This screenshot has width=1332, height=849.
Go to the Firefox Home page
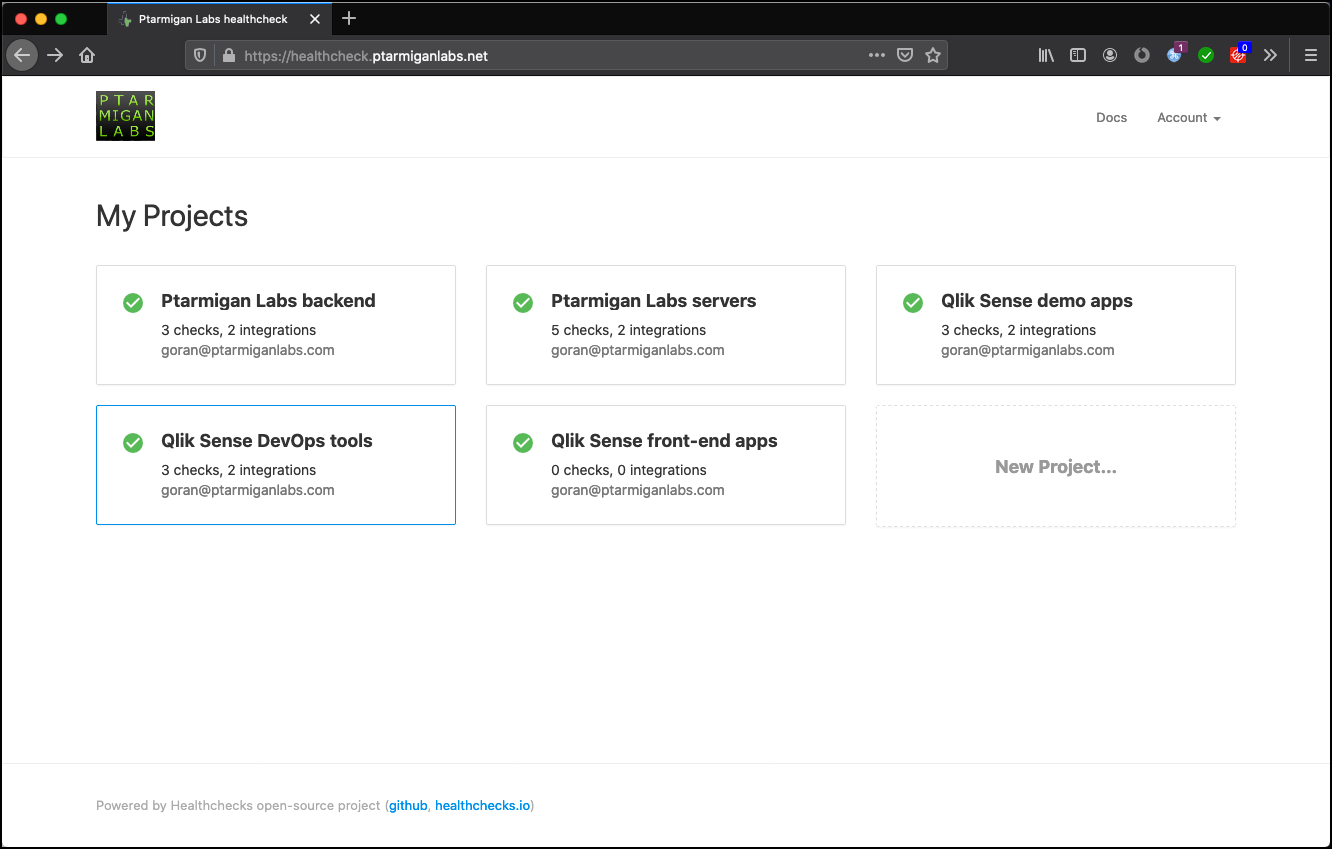pyautogui.click(x=87, y=55)
